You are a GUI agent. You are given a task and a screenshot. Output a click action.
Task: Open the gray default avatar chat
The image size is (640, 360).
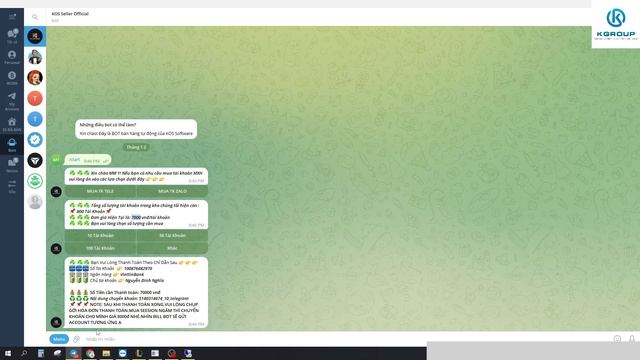(x=35, y=202)
